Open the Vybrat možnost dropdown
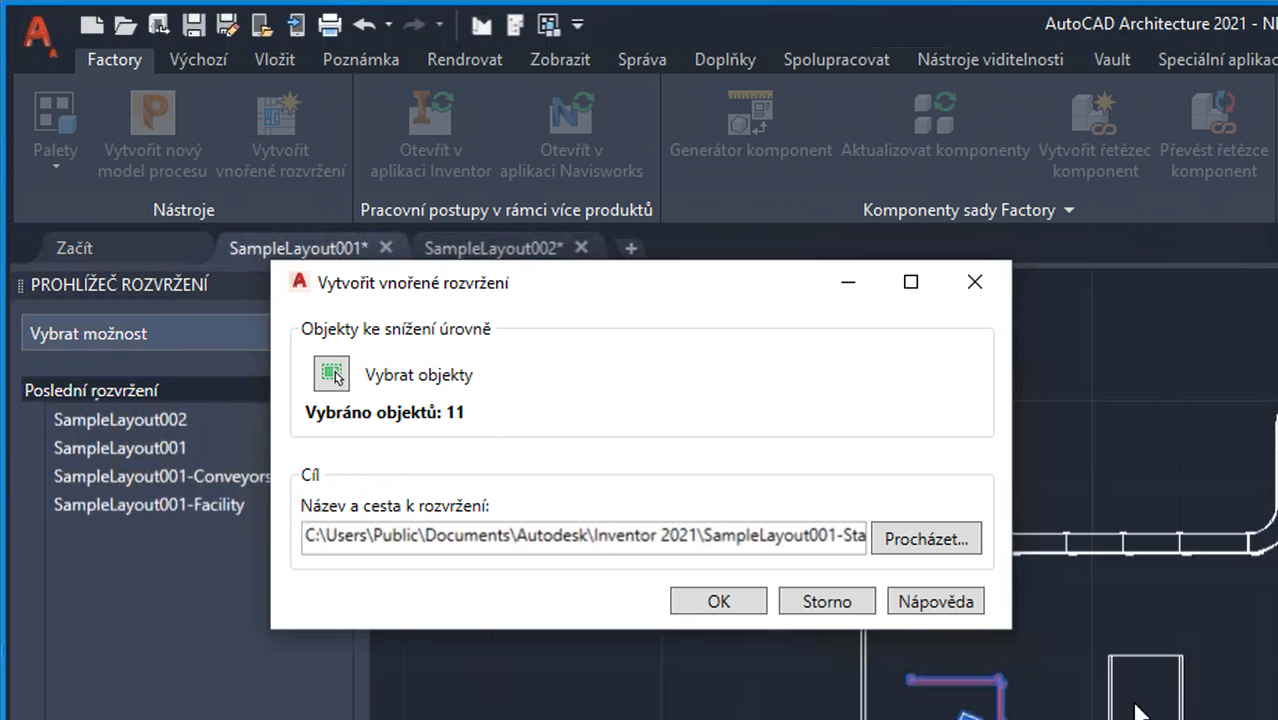1278x720 pixels. (x=147, y=334)
